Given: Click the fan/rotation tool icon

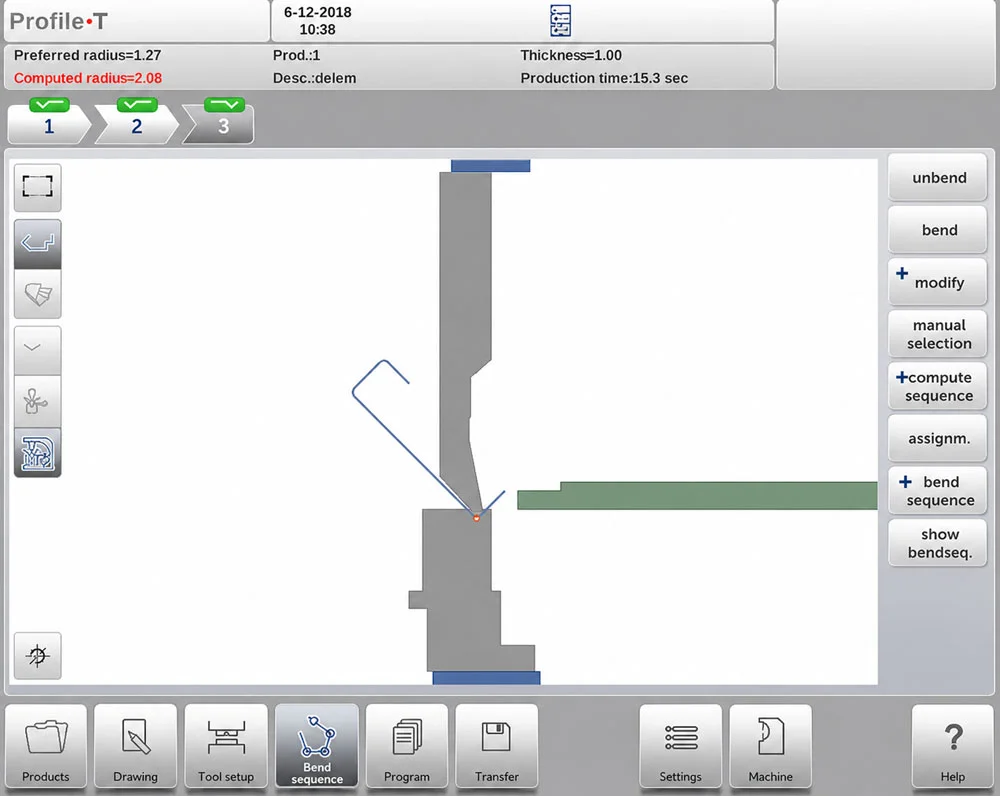Looking at the screenshot, I should 38,402.
